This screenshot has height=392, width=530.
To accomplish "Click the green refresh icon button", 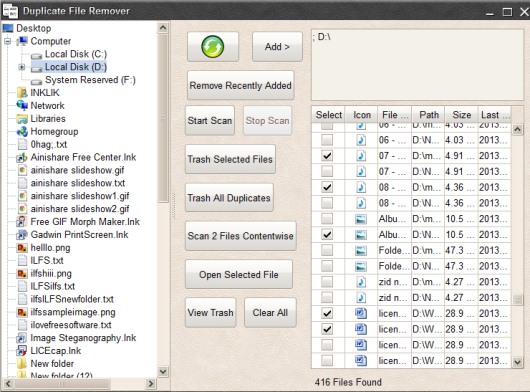I will [213, 47].
